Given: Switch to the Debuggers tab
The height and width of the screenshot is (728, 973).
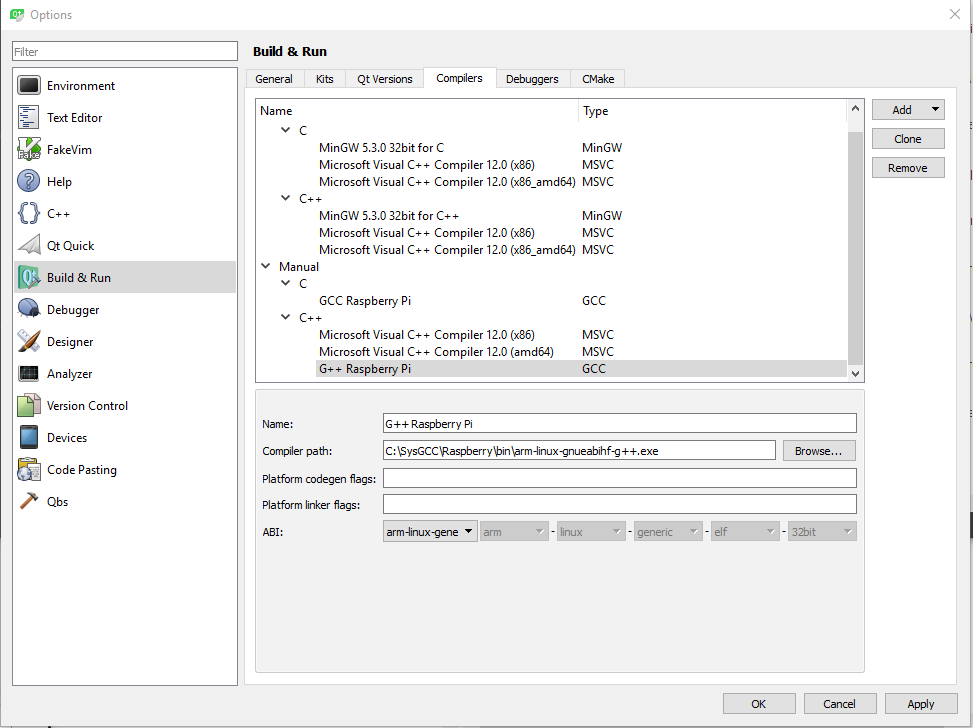Looking at the screenshot, I should [x=532, y=79].
